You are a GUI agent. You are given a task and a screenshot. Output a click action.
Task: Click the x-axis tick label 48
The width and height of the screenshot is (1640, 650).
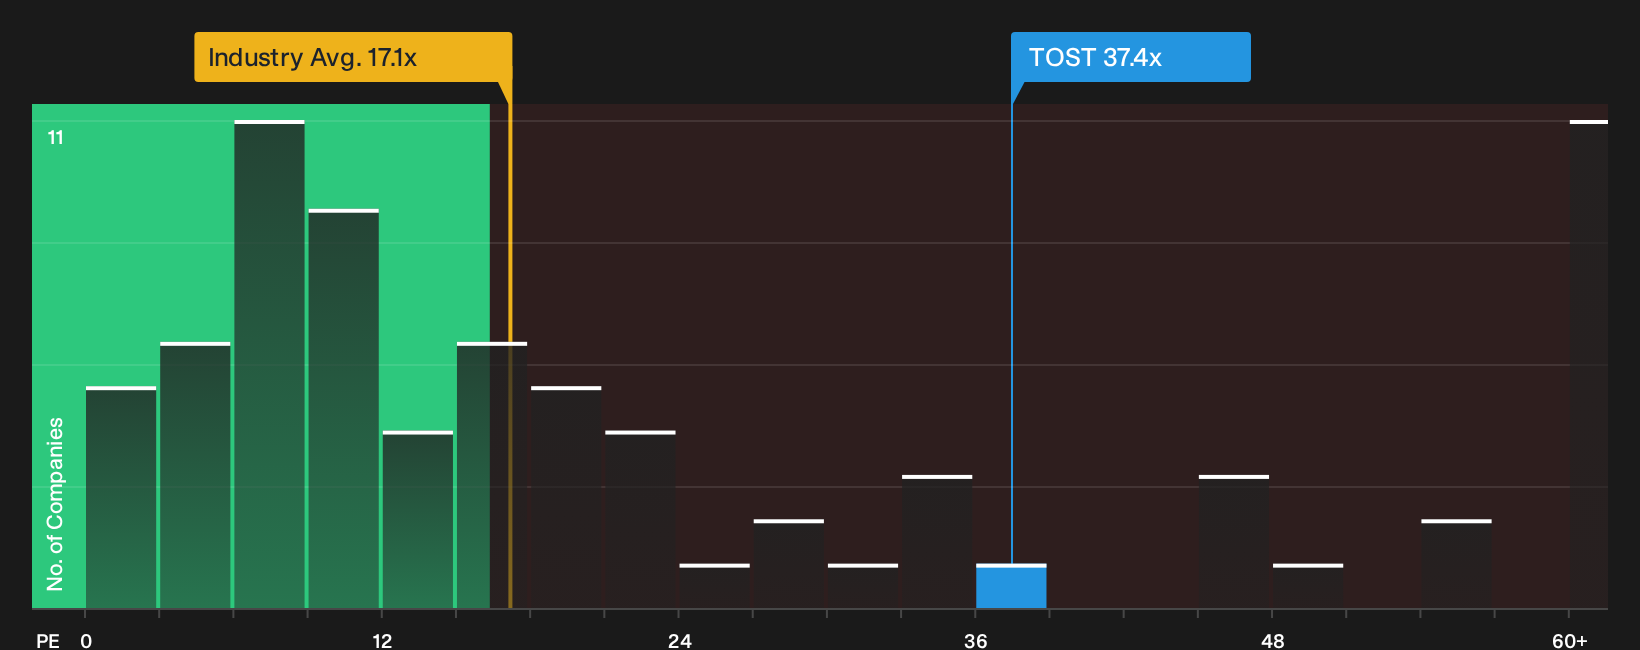[1272, 641]
